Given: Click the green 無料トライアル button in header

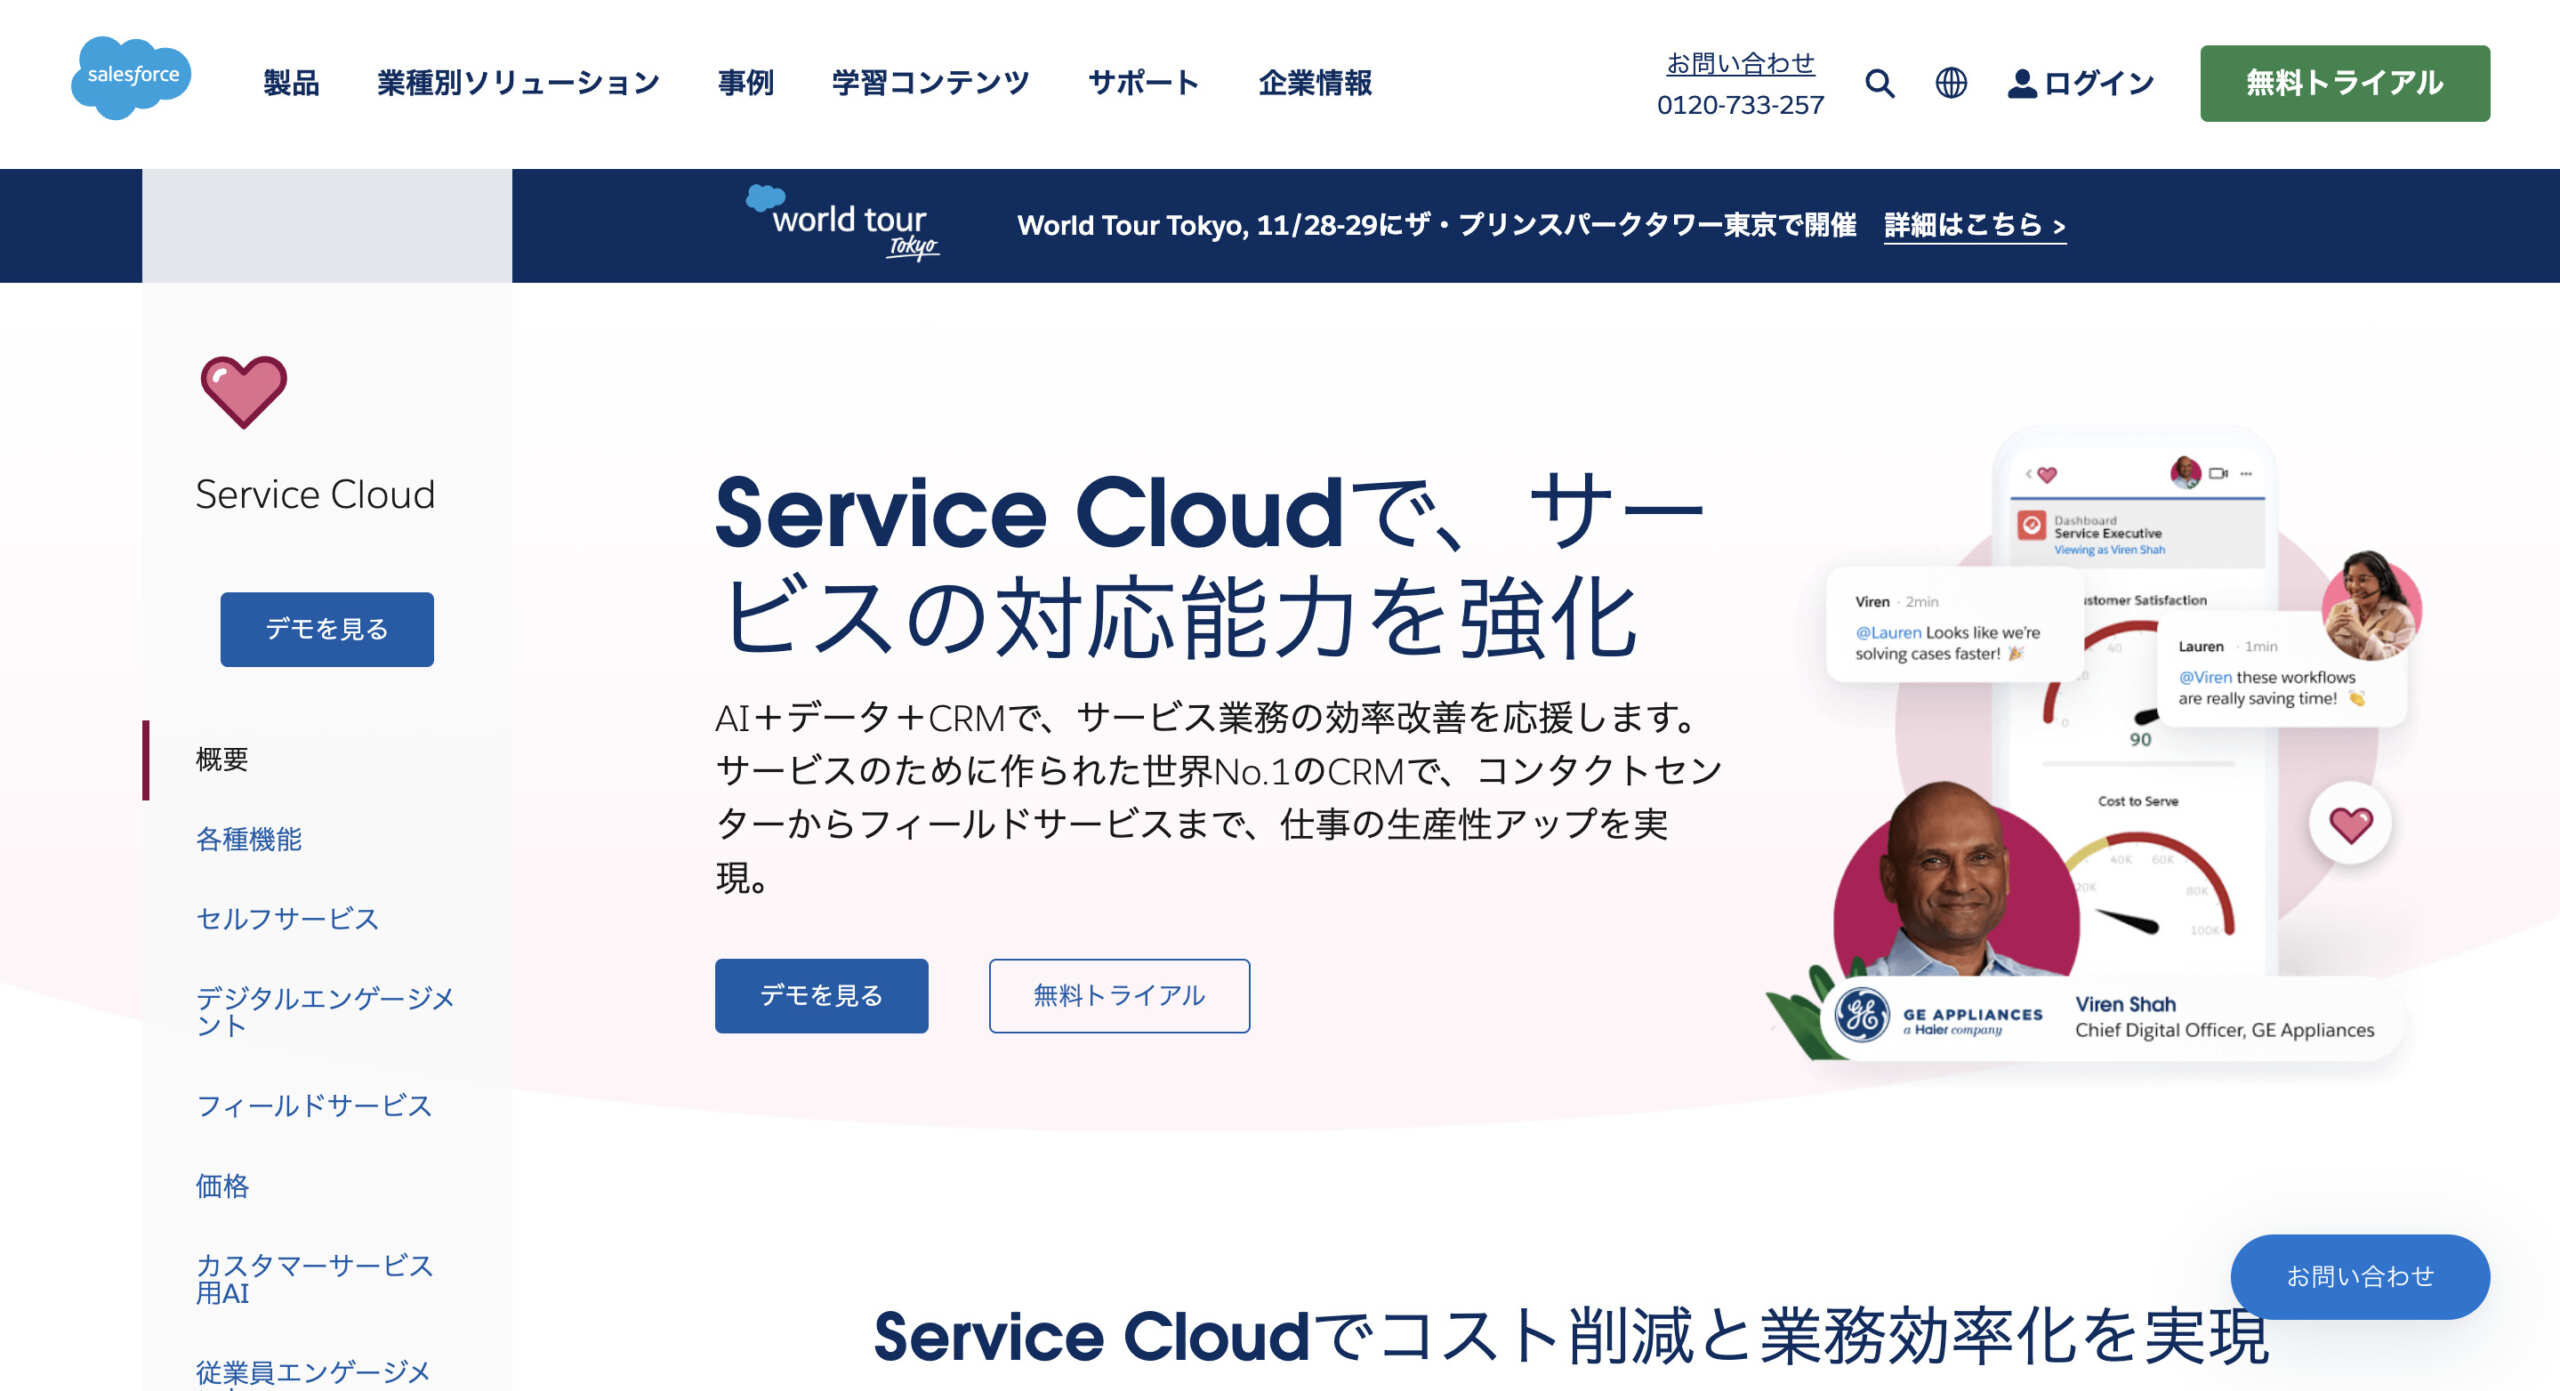Looking at the screenshot, I should click(2345, 83).
